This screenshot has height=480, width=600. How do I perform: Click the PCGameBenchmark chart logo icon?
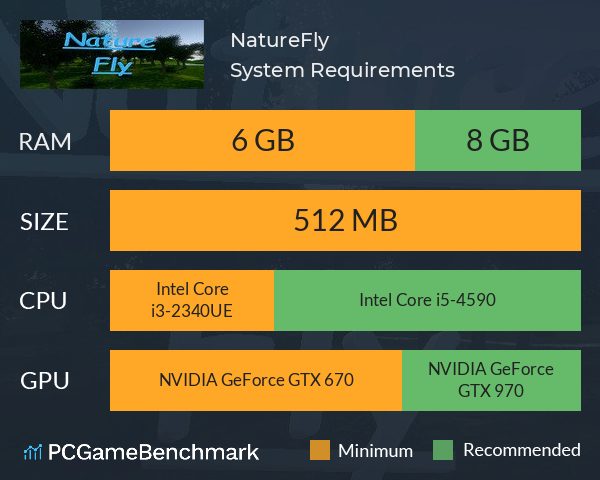click(33, 452)
